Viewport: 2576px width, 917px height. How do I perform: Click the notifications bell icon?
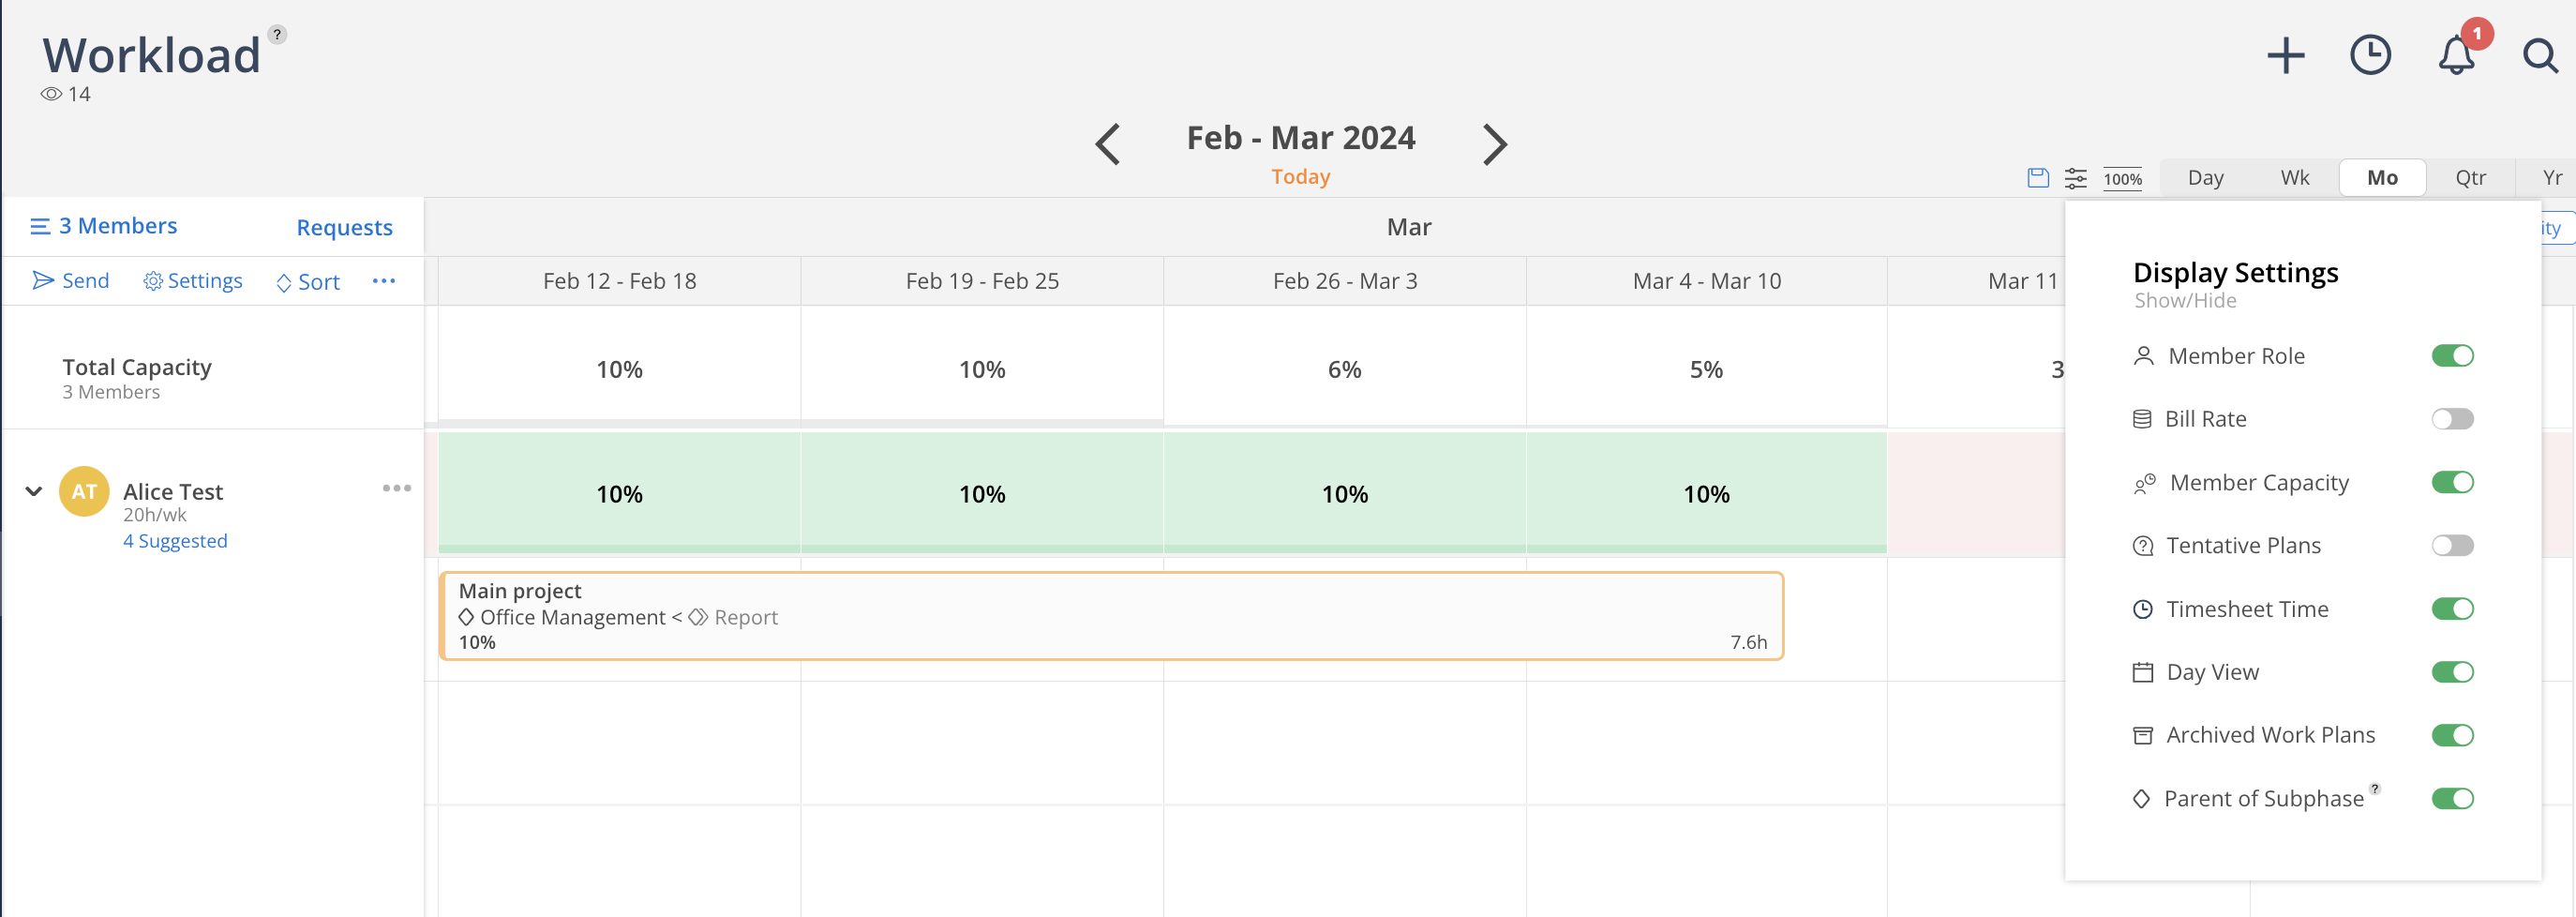[2456, 55]
